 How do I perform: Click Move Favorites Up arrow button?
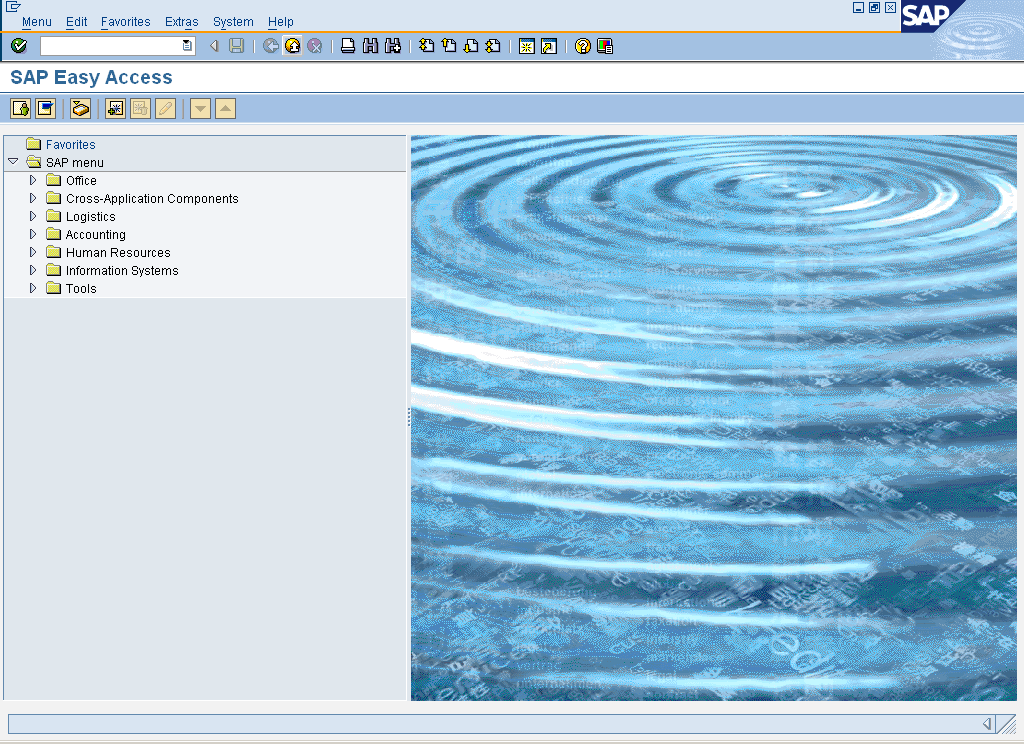[x=225, y=108]
